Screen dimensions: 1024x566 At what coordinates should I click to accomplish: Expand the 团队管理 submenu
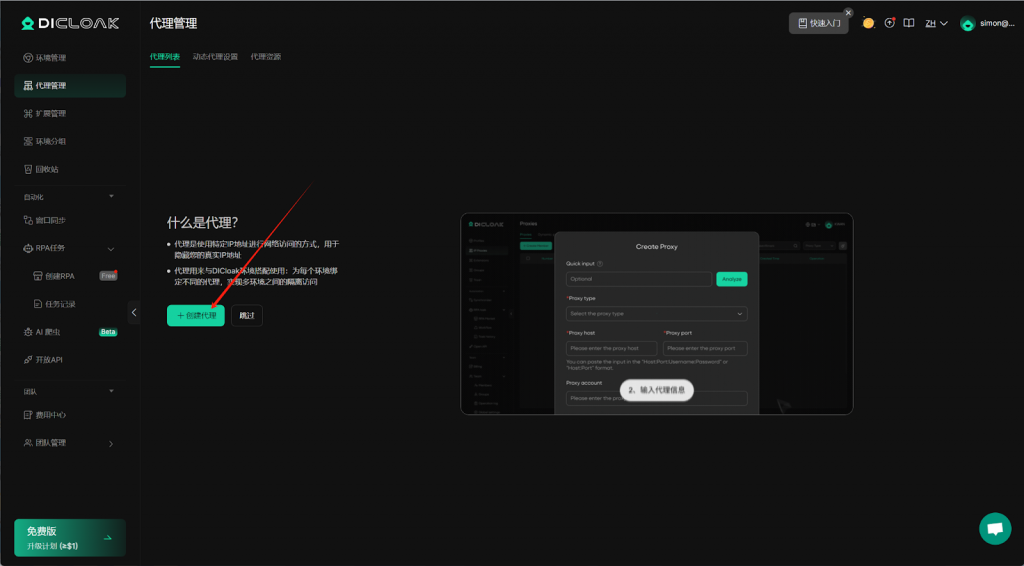pyautogui.click(x=111, y=443)
